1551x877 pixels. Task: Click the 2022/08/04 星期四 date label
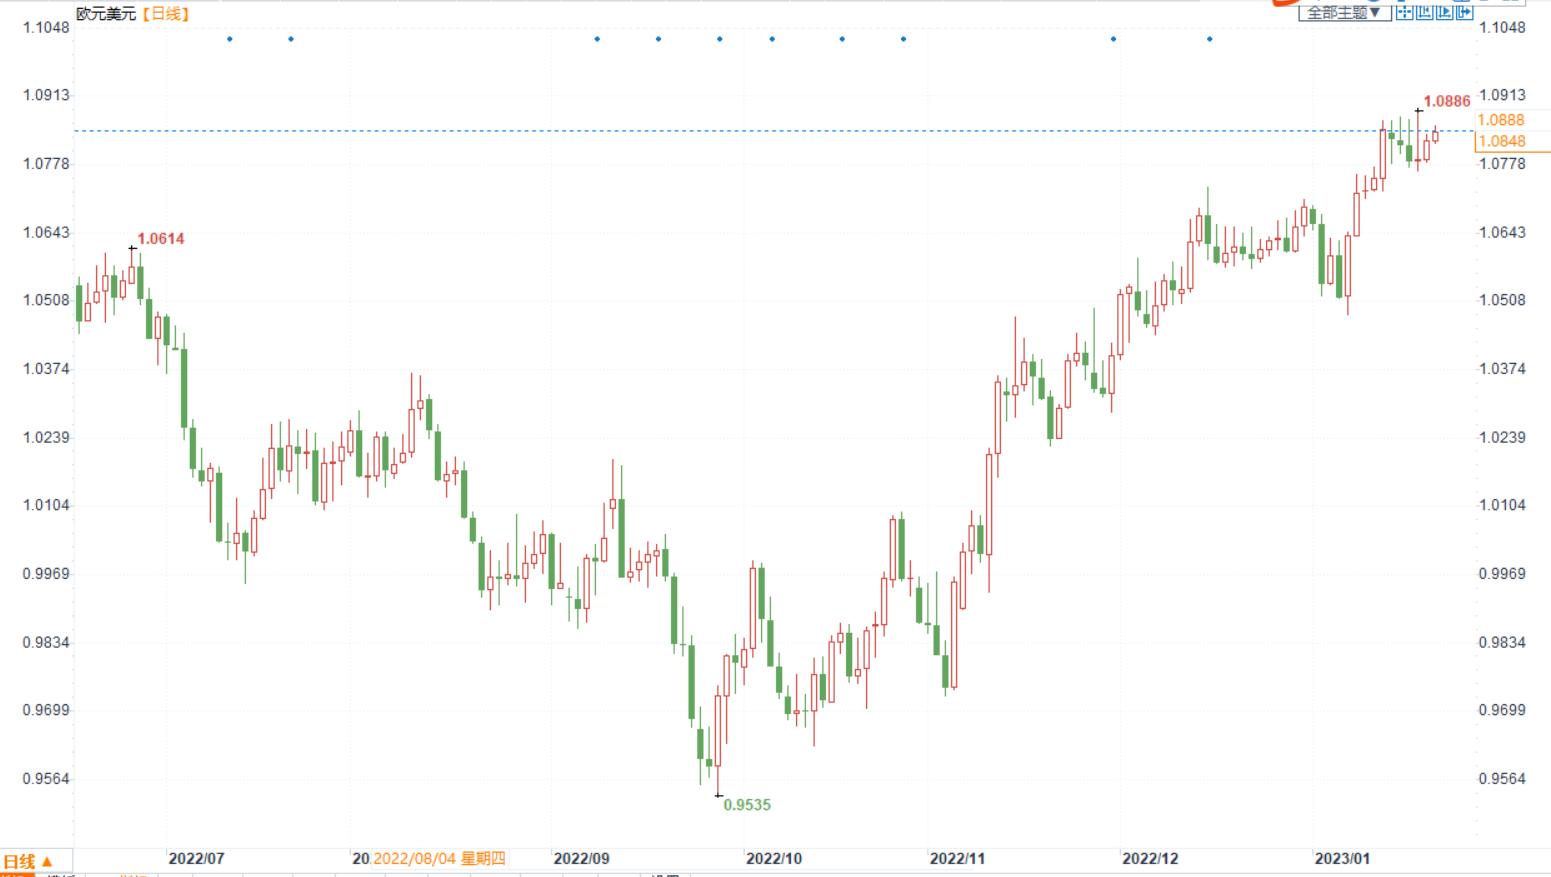click(x=439, y=858)
